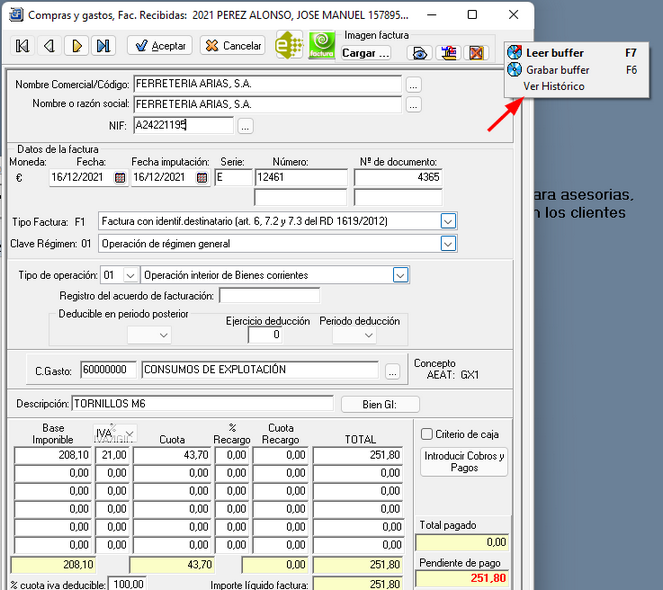Image resolution: width=663 pixels, height=590 pixels.
Task: Click Introducir Cobros y Pagos button
Action: pyautogui.click(x=464, y=461)
